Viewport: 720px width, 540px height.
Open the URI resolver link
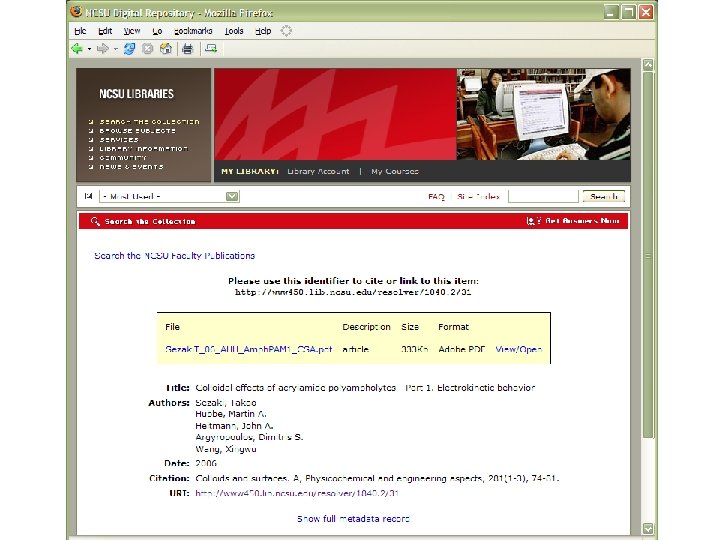tap(297, 493)
